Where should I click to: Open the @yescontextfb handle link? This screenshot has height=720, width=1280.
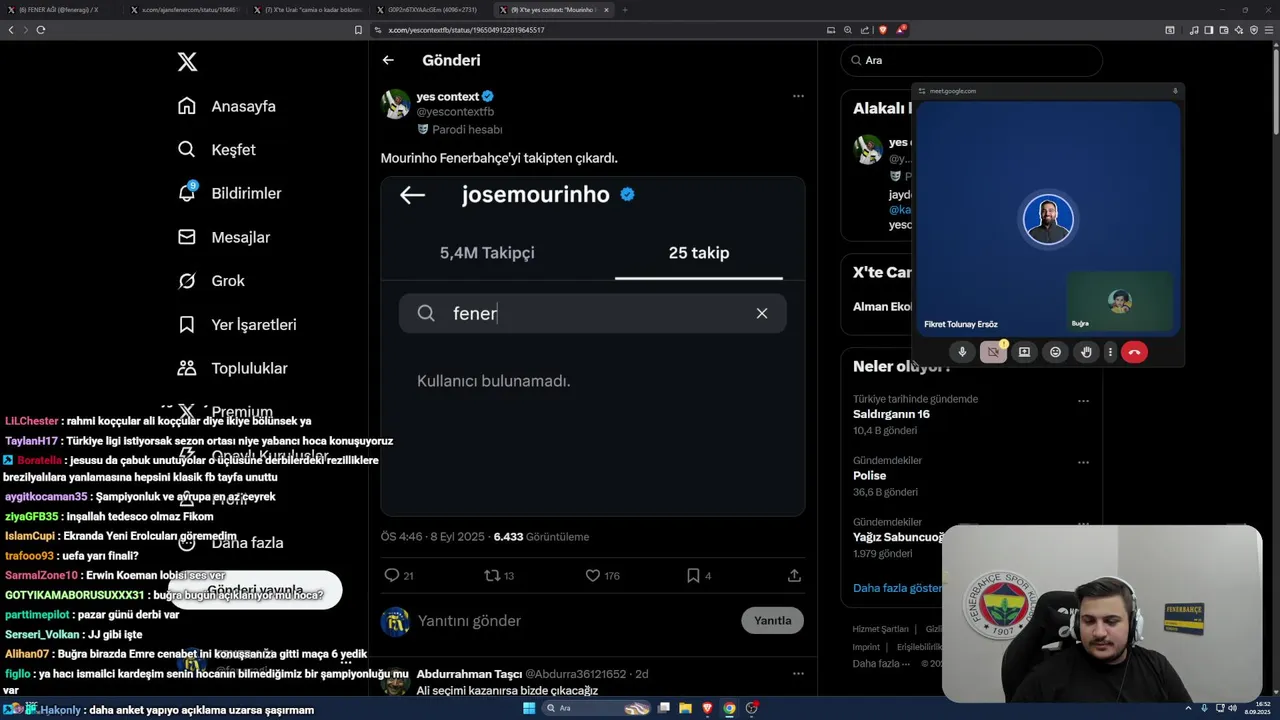pyautogui.click(x=455, y=112)
